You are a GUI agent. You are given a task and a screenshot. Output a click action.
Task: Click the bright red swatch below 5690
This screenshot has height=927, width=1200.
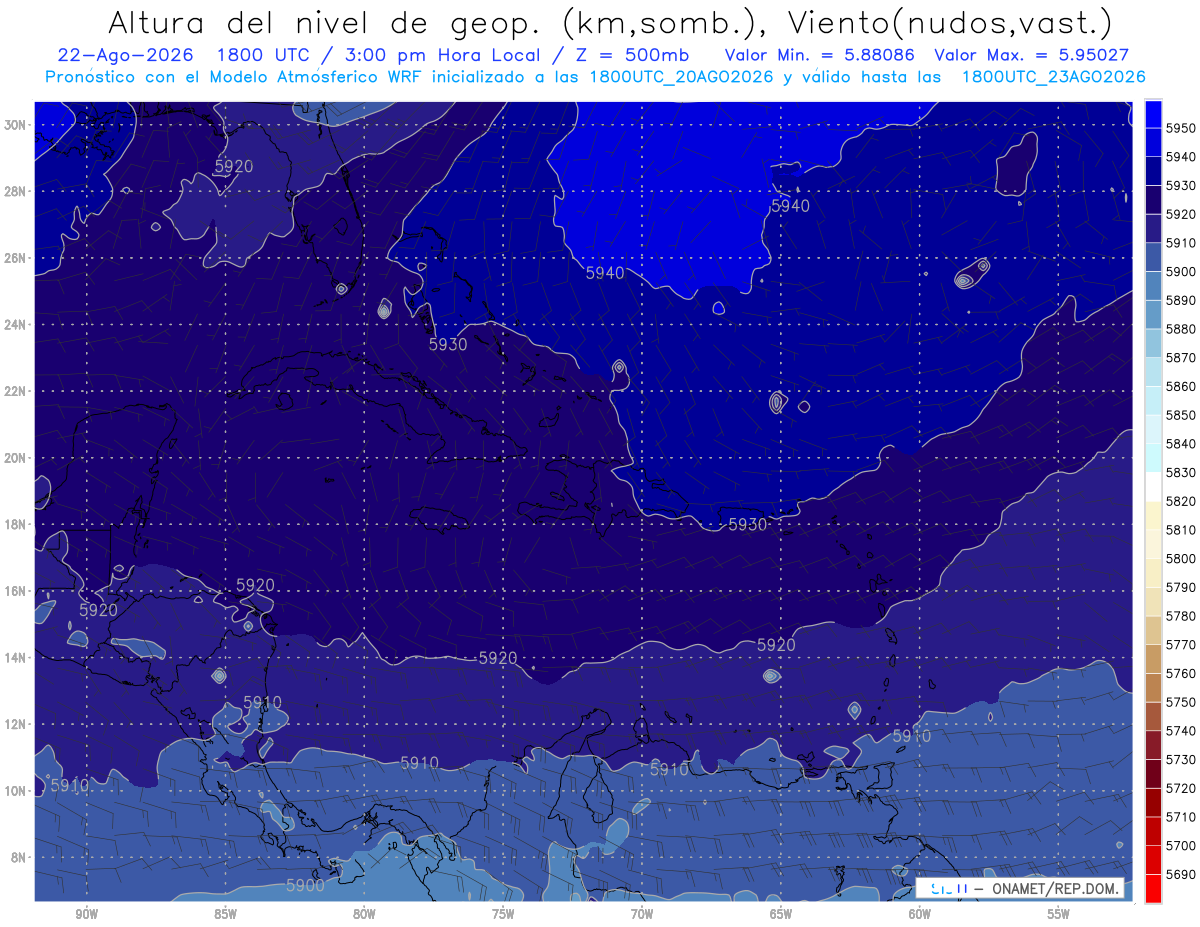tap(1153, 888)
